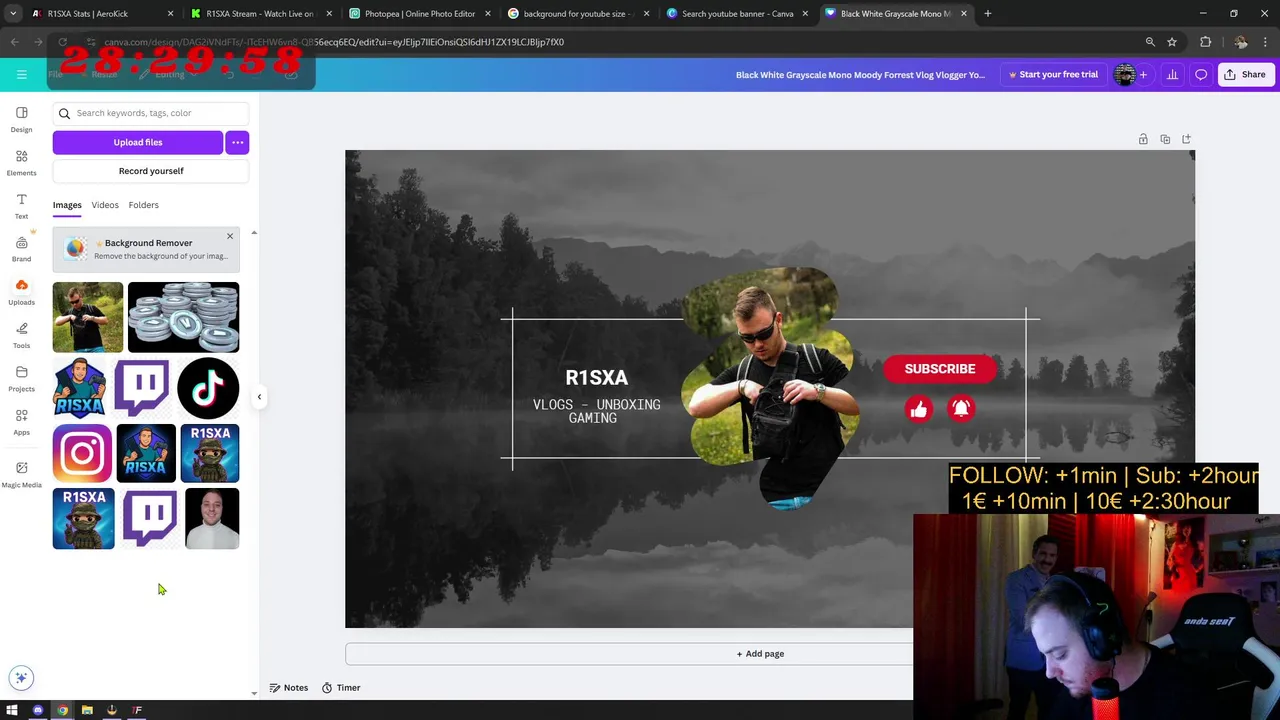Open Chrome from the taskbar
This screenshot has width=1280, height=720.
[62, 710]
